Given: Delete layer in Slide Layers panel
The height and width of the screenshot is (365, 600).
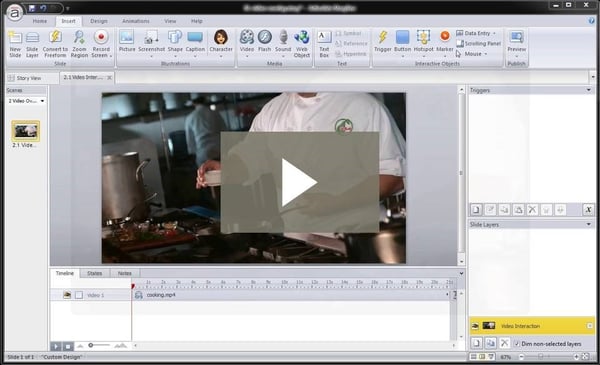Looking at the screenshot, I should pyautogui.click(x=504, y=343).
